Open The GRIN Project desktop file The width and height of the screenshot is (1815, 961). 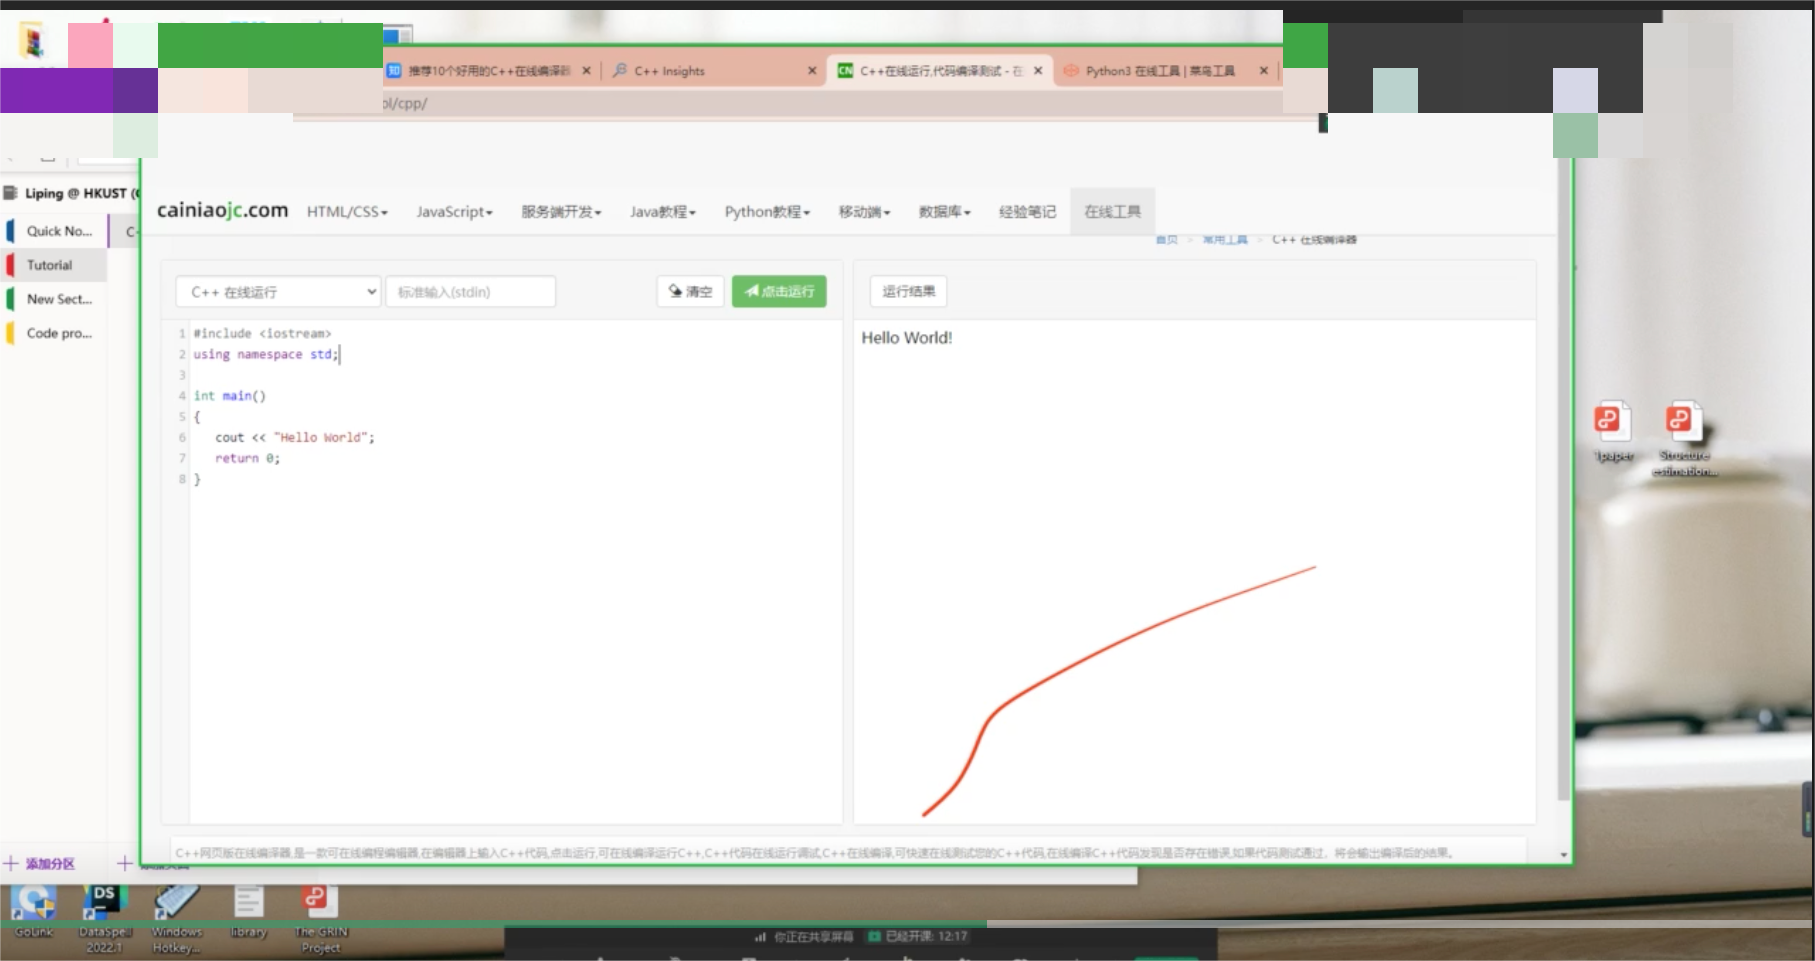pyautogui.click(x=319, y=905)
